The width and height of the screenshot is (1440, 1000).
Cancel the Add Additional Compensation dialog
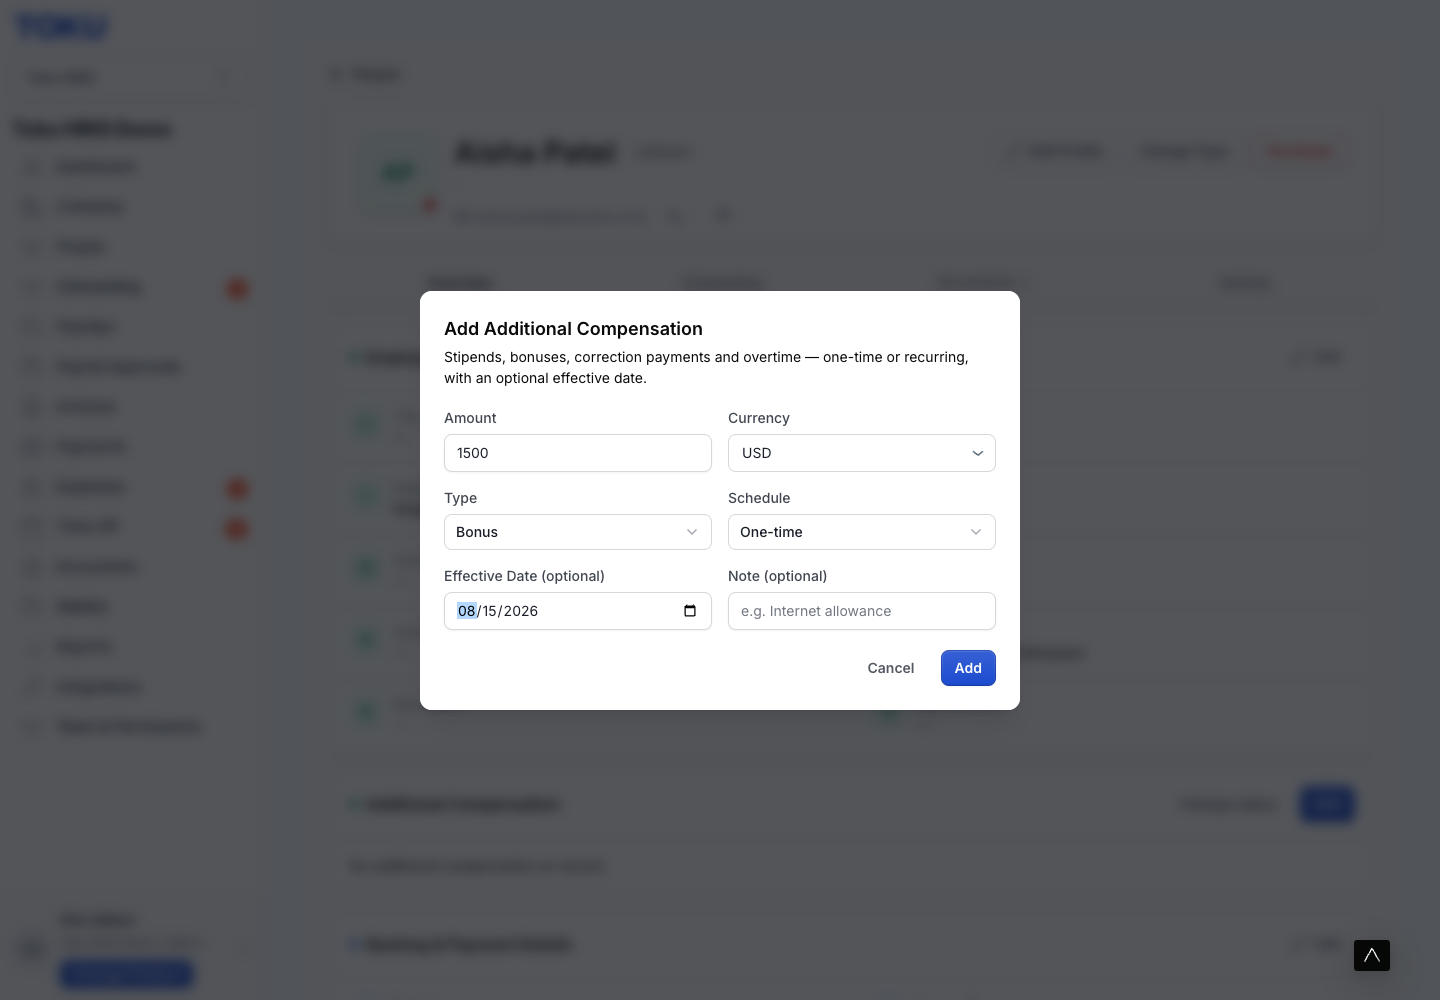[x=891, y=668]
